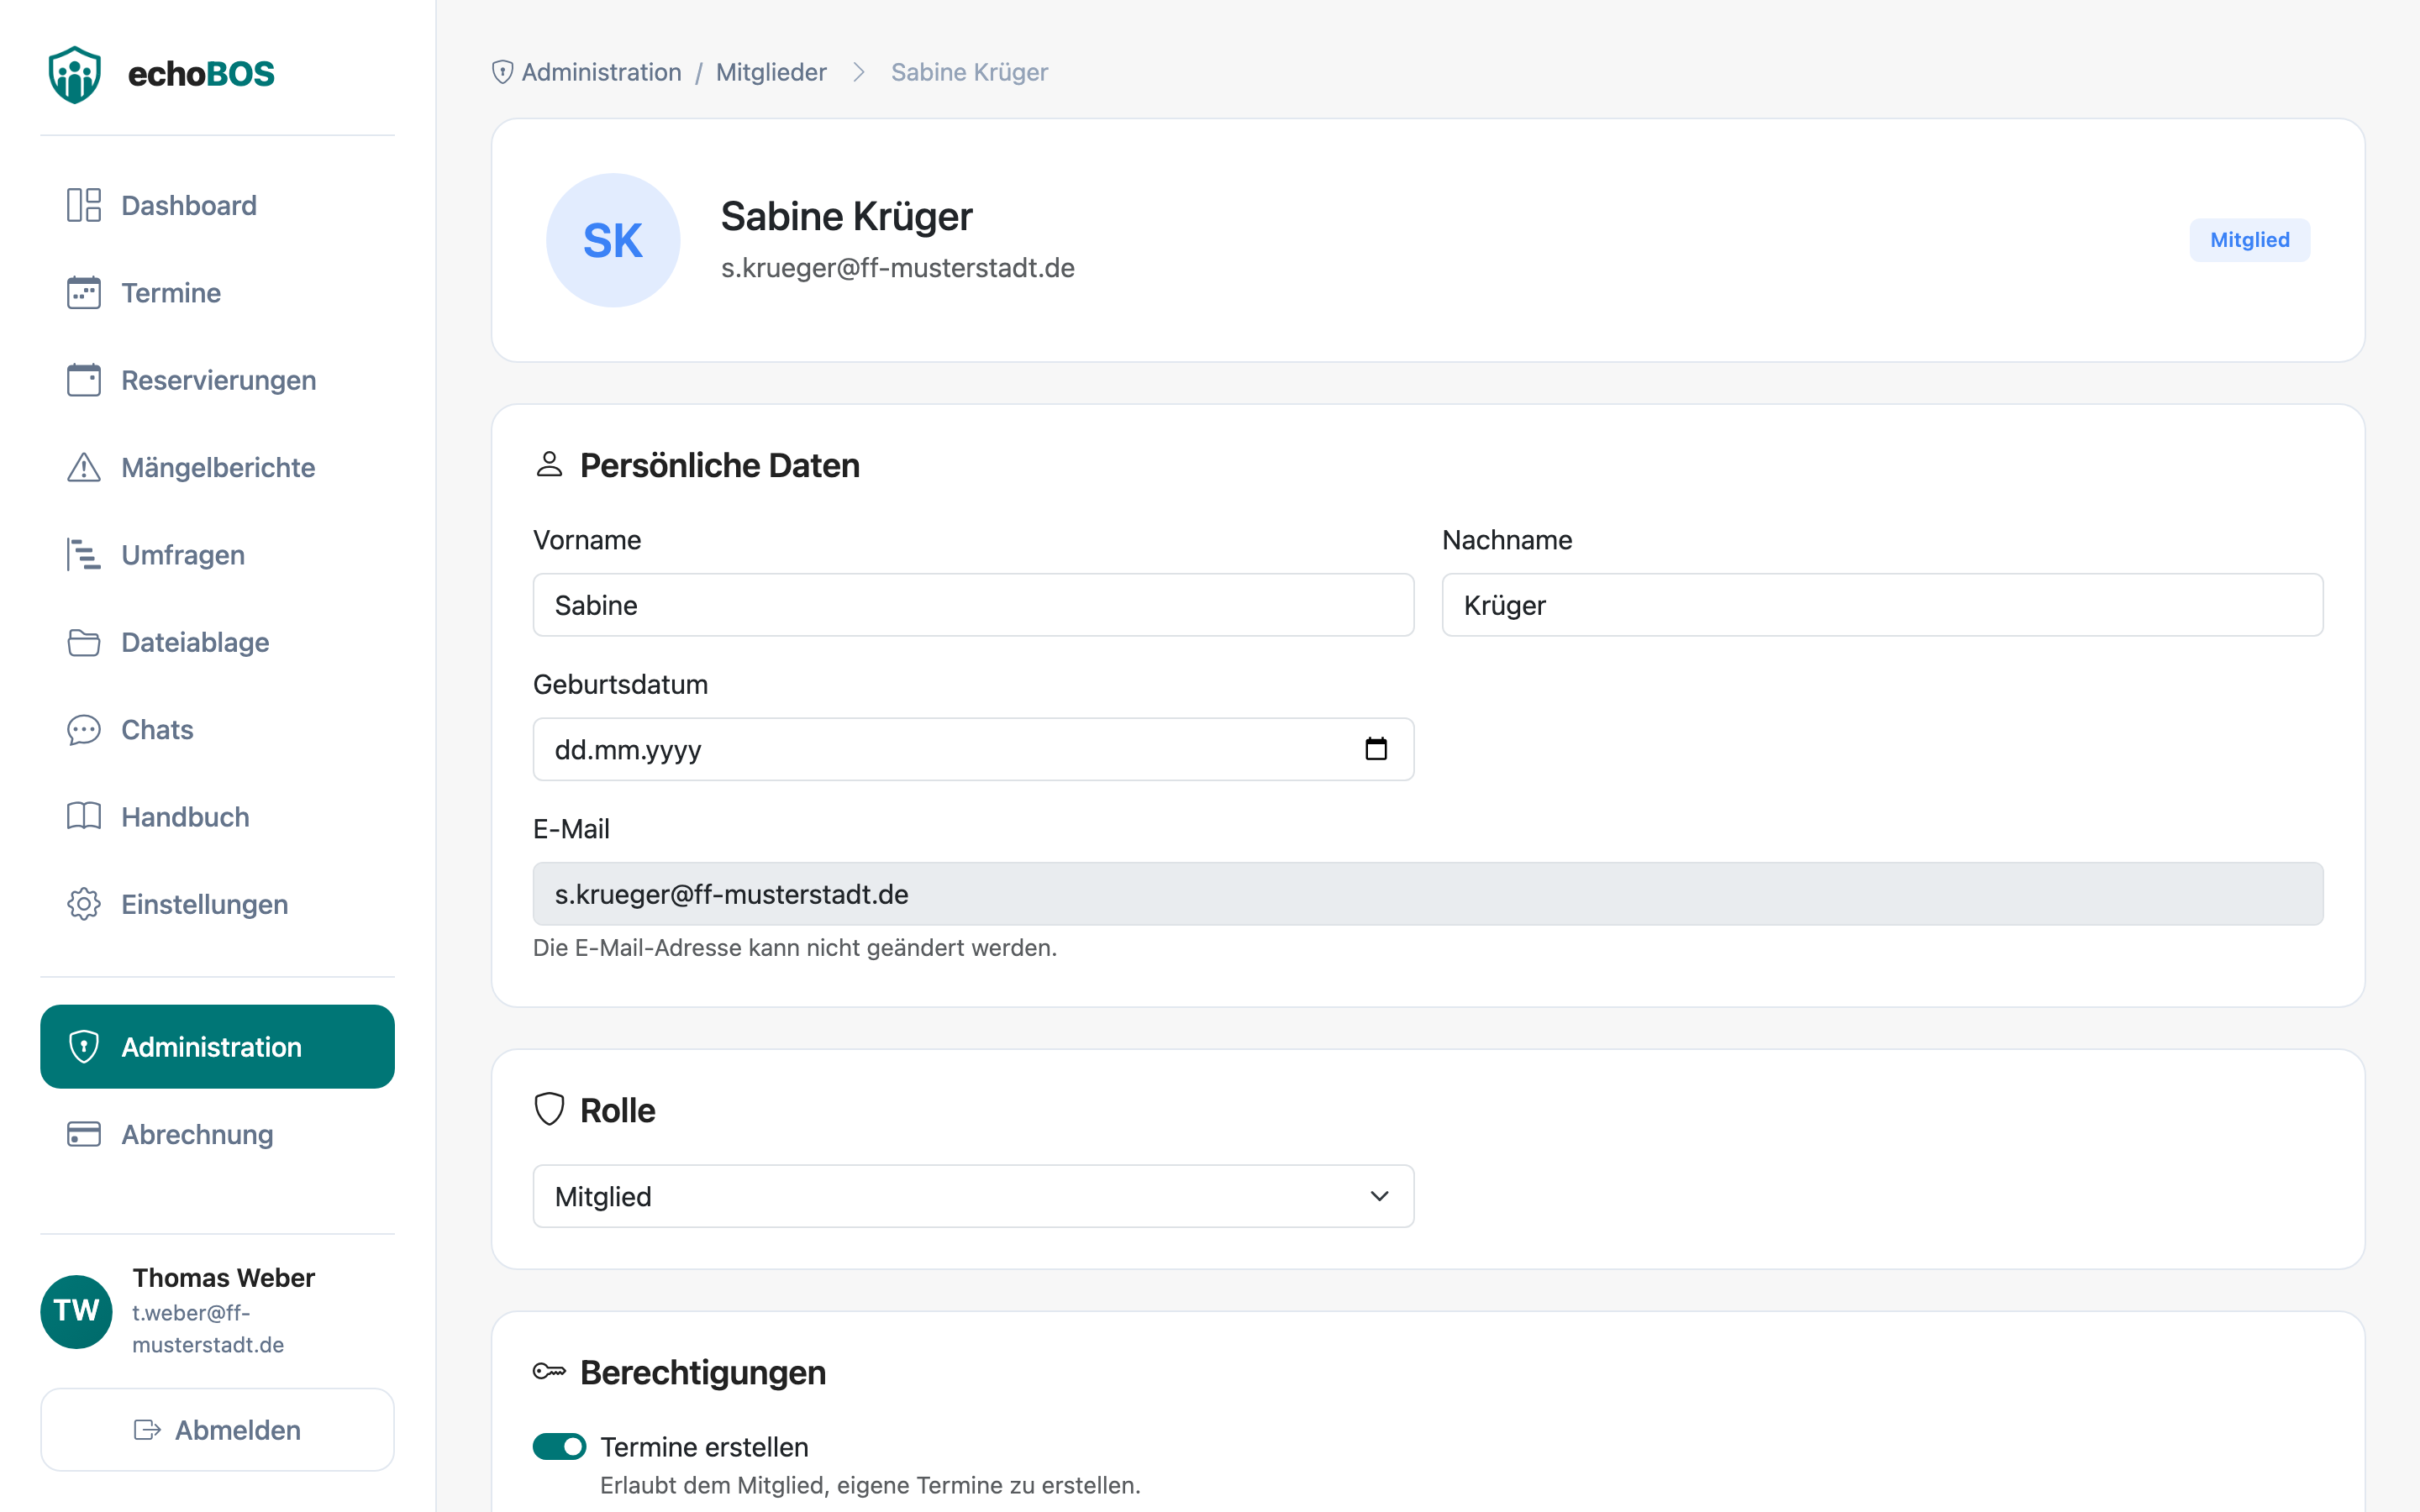Click the Dateiablage folder icon

(84, 642)
